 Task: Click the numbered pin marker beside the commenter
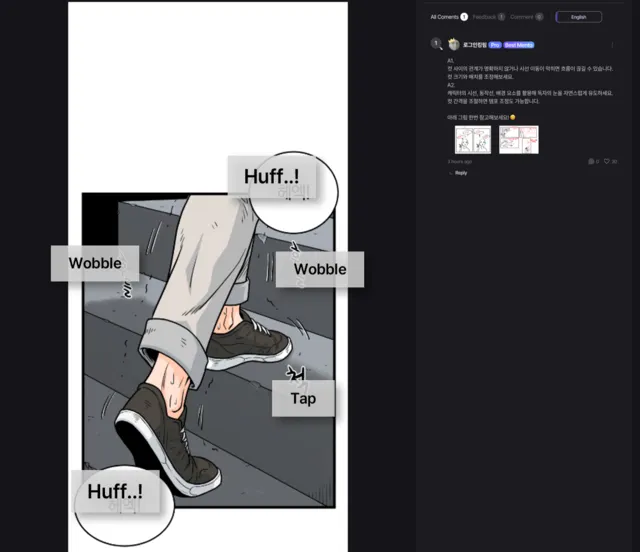click(436, 43)
